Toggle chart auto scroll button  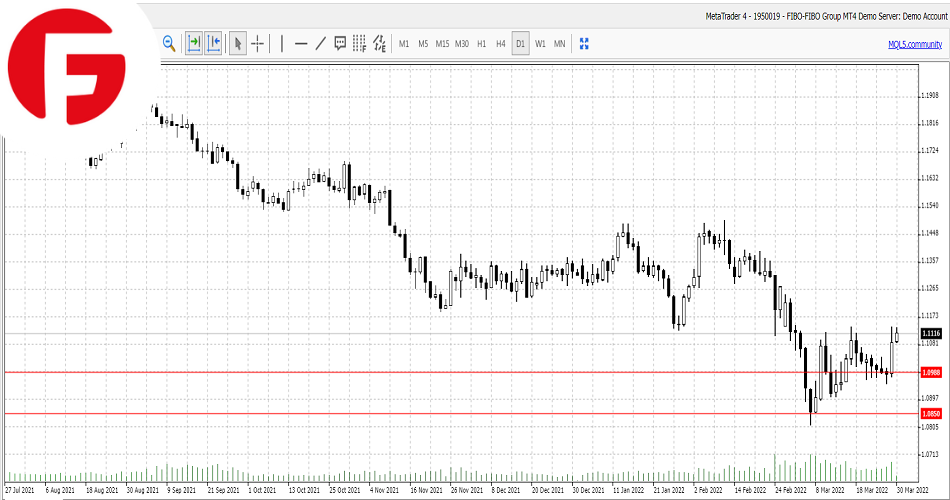point(194,43)
